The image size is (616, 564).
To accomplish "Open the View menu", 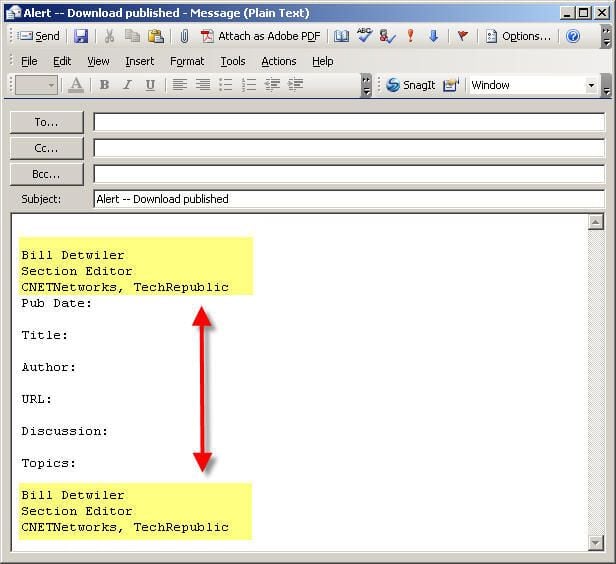I will coord(98,61).
